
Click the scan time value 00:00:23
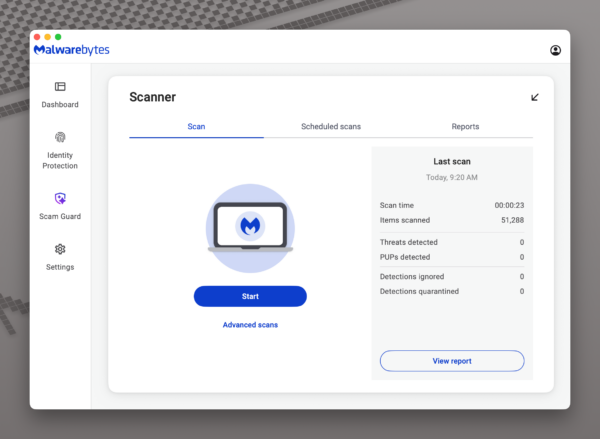tap(509, 206)
